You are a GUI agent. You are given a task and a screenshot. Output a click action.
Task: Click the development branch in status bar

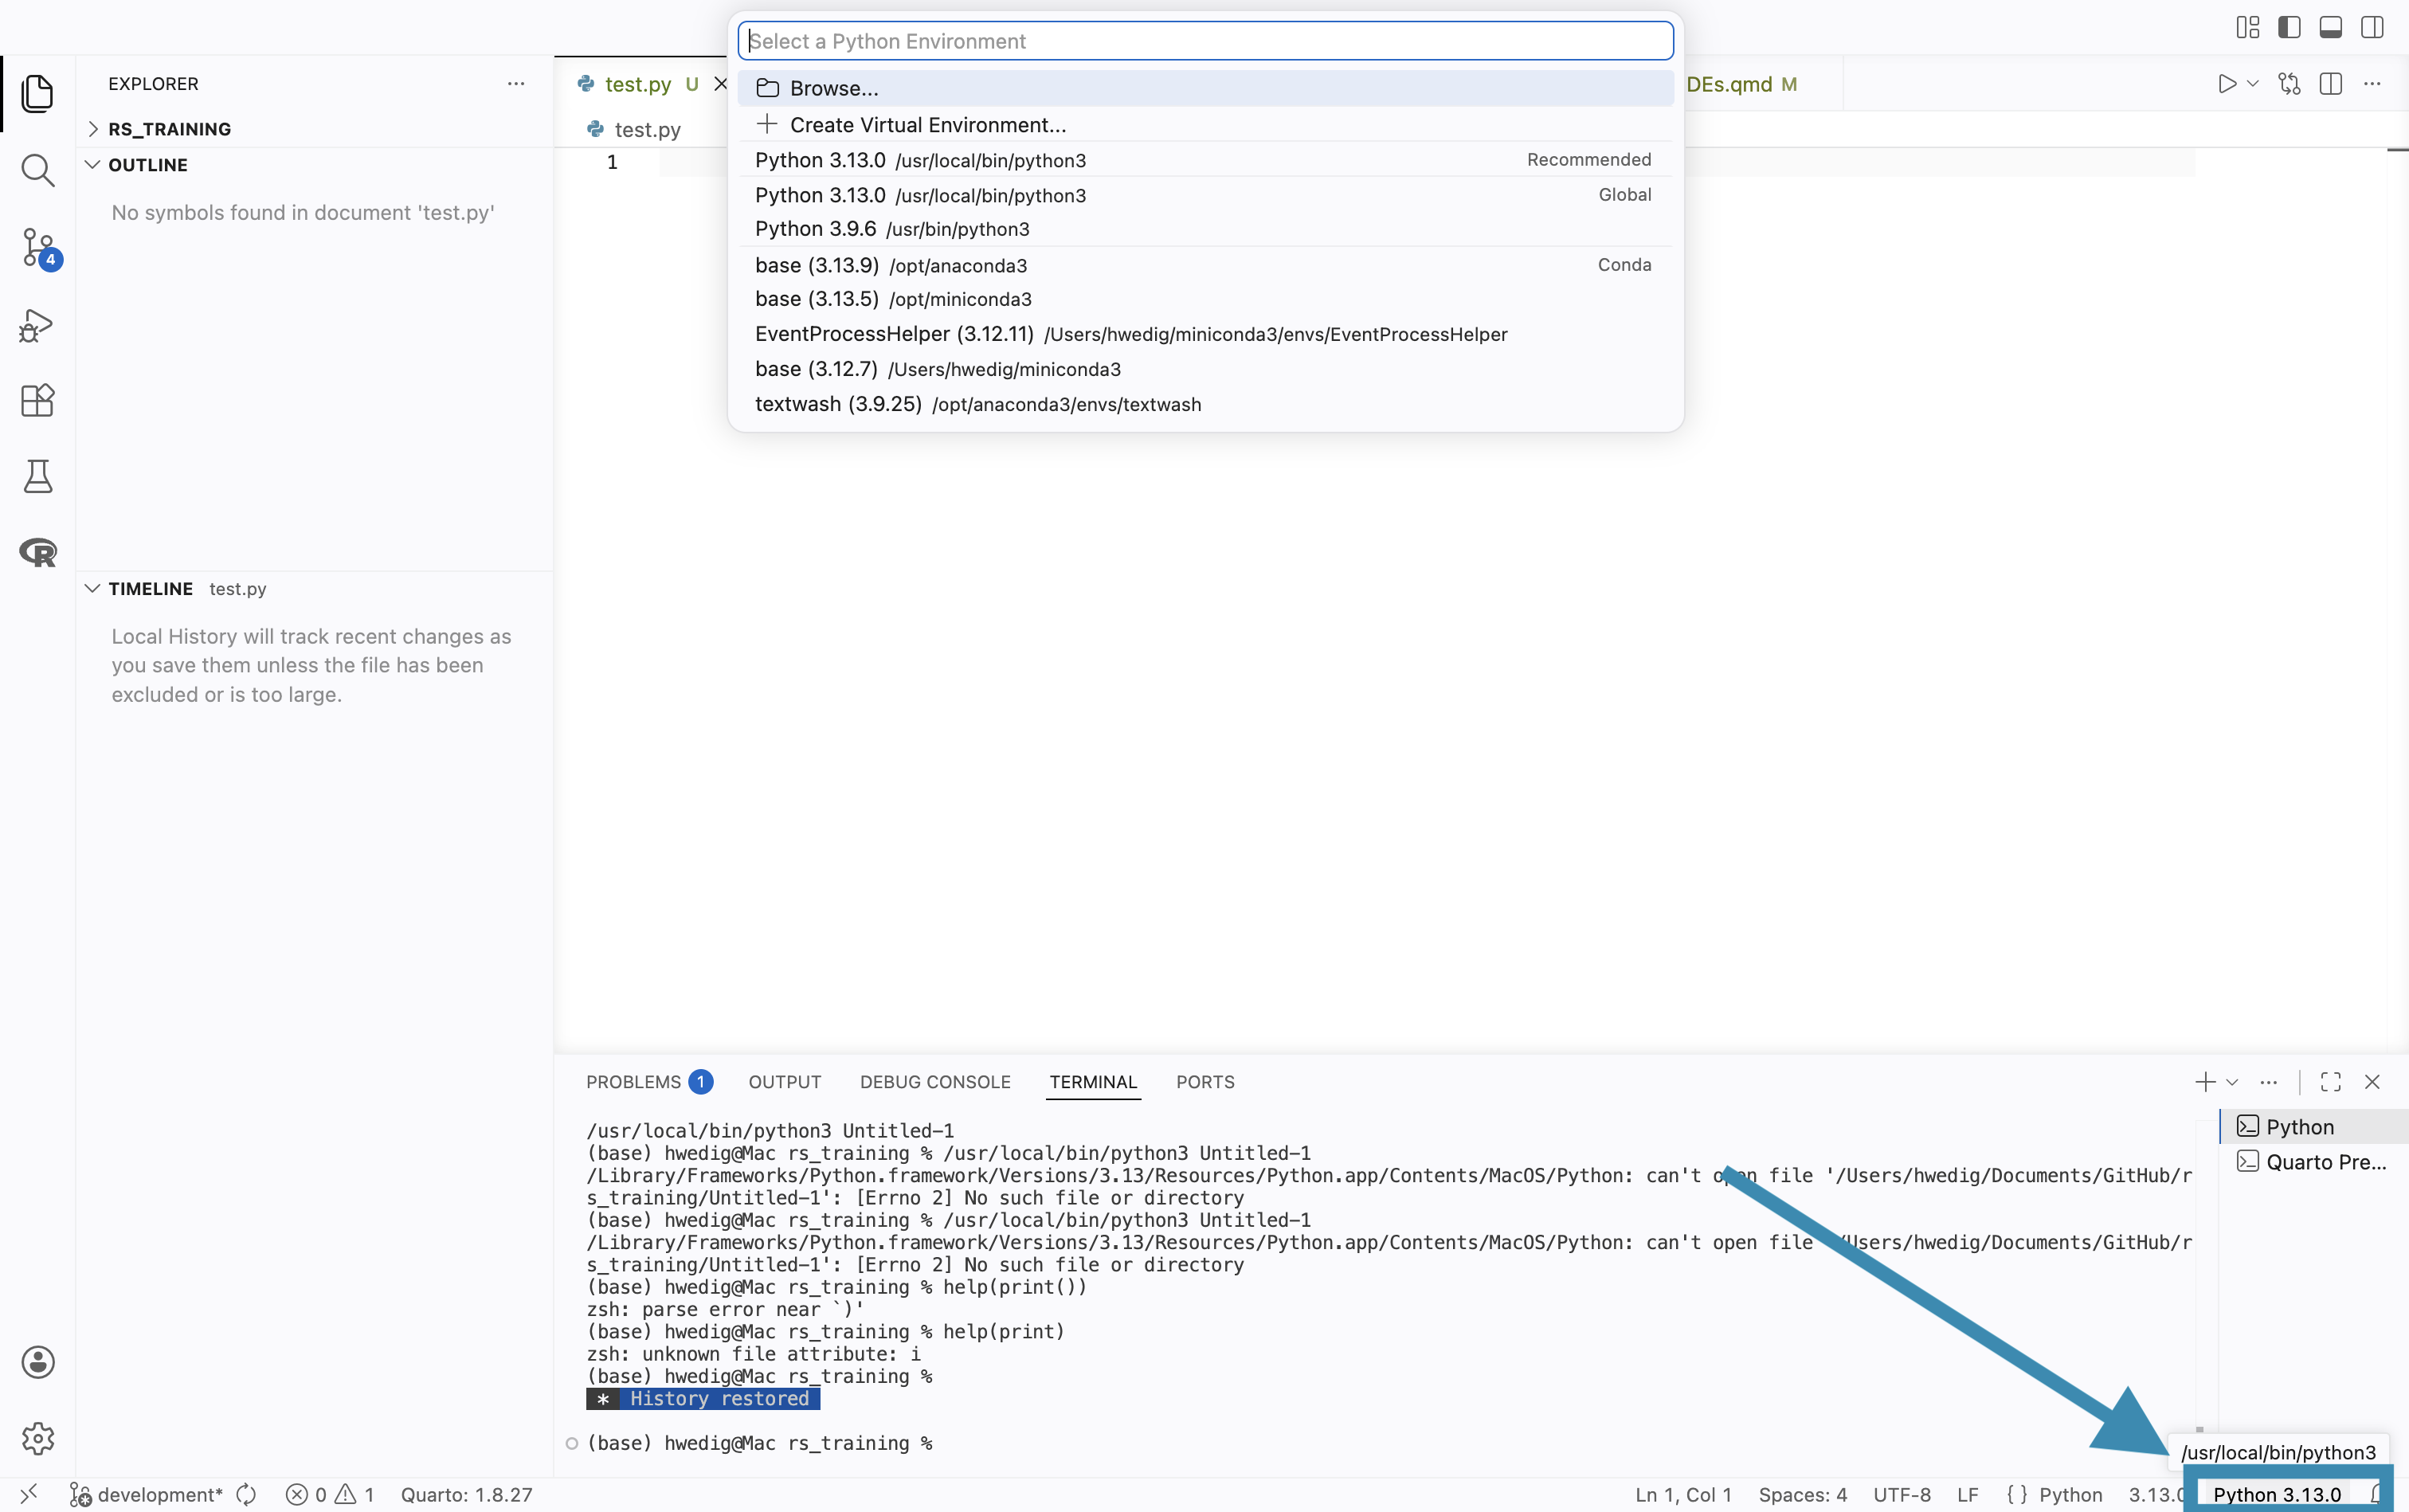coord(160,1494)
